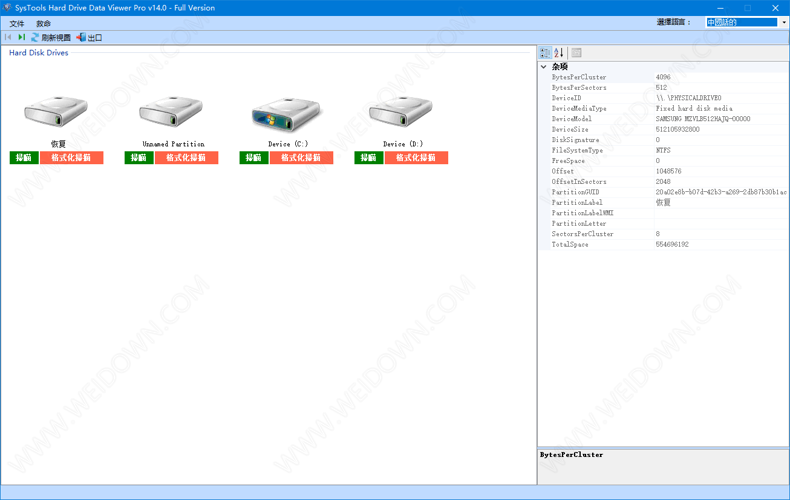790x500 pixels.
Task: Click the Device (C:) label text
Action: pos(288,144)
